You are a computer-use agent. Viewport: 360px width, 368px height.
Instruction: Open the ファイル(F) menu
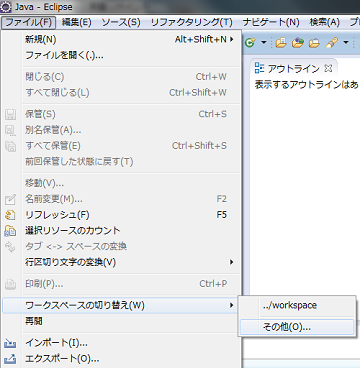pos(28,22)
